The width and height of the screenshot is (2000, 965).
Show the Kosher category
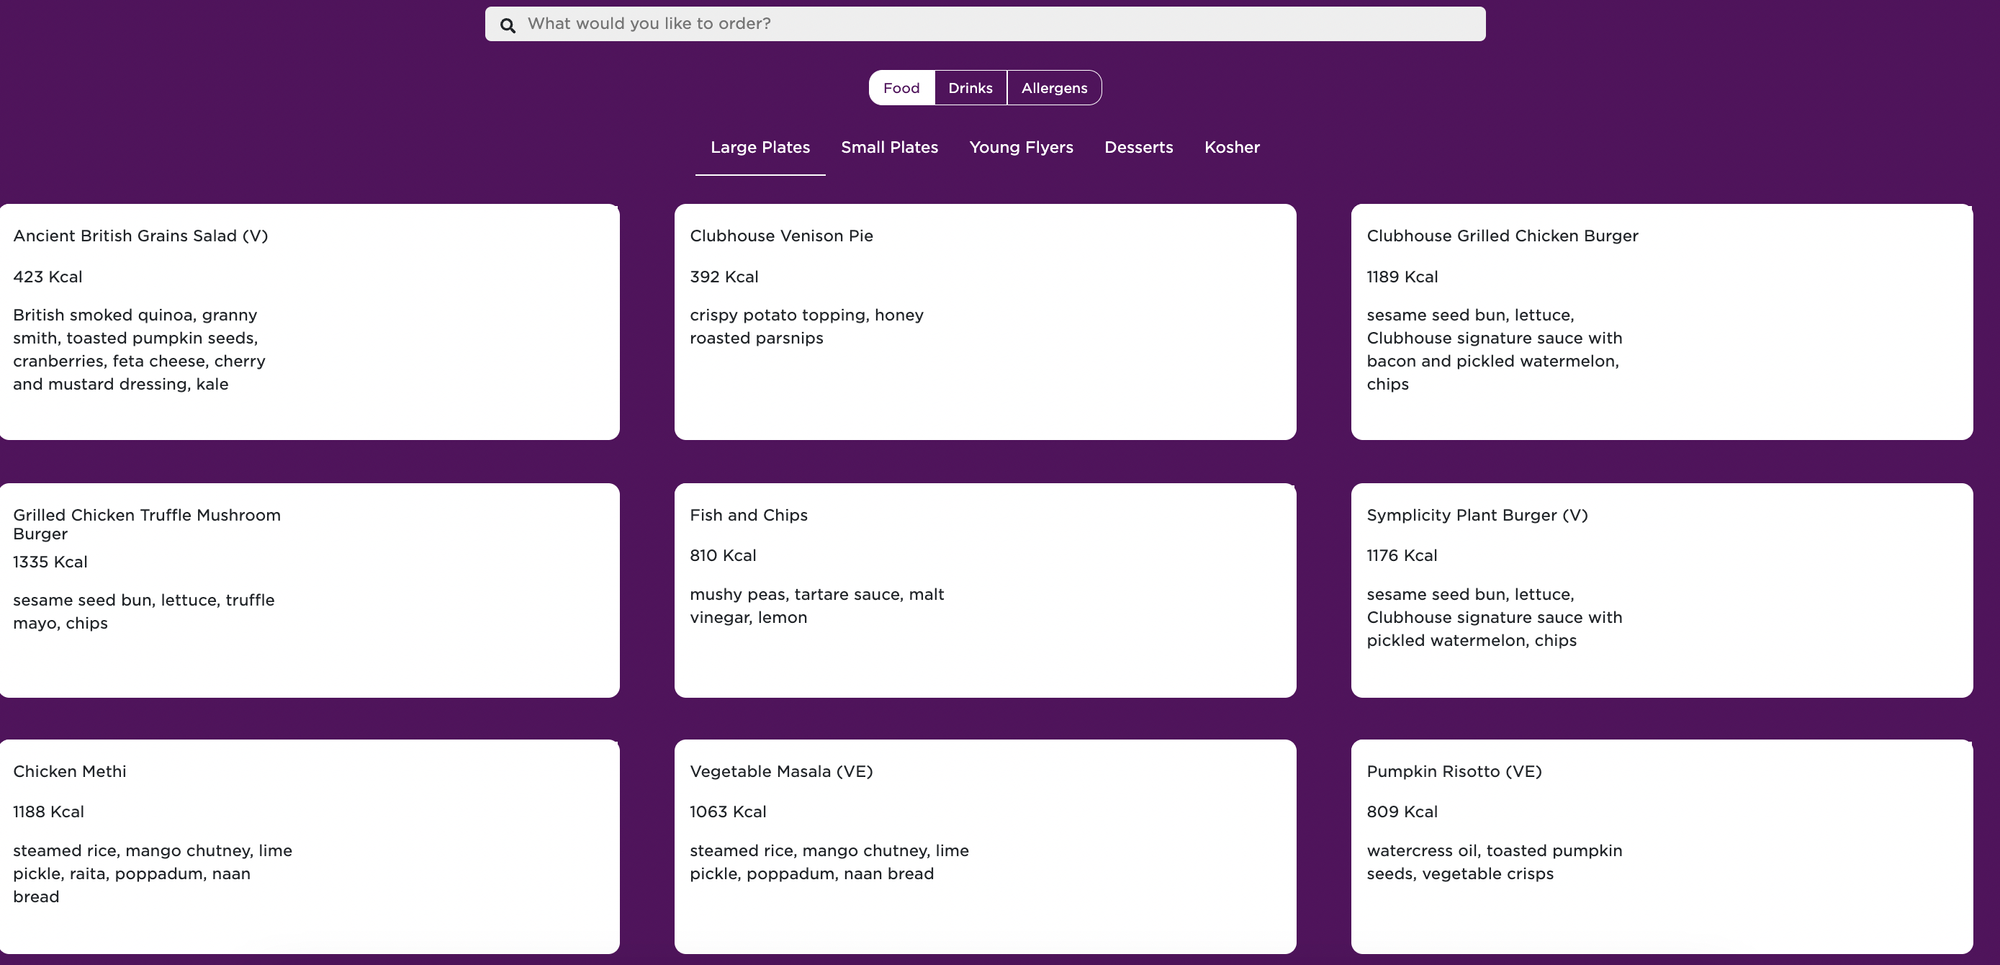click(x=1232, y=147)
